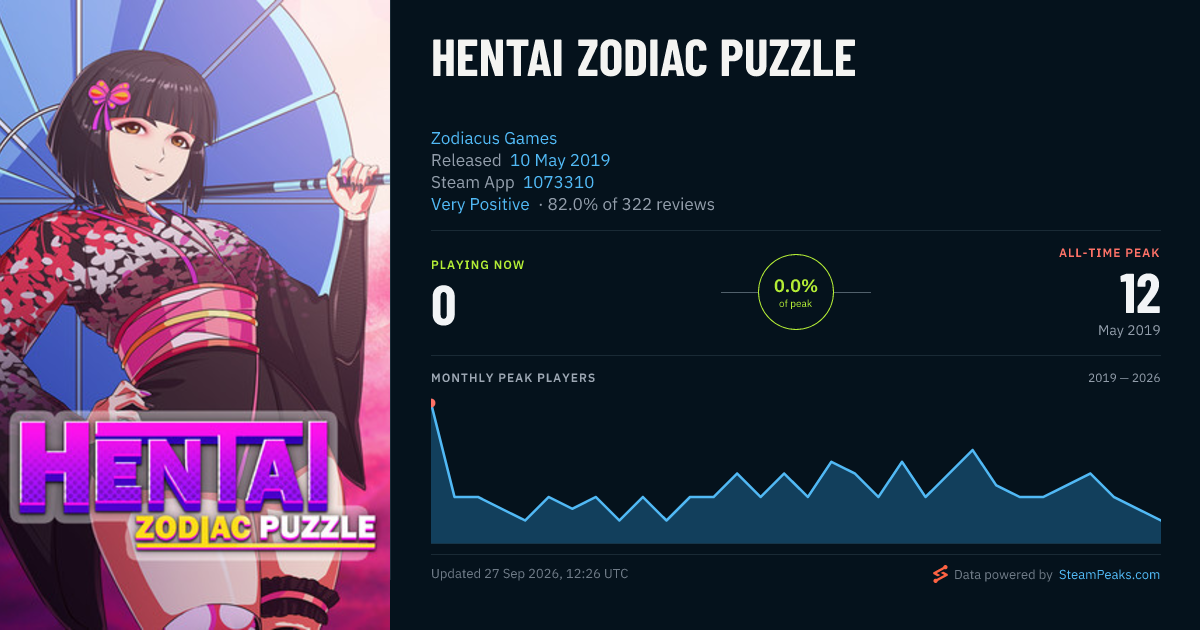Click the May 2019 peak date label
This screenshot has height=630, width=1200.
[x=1129, y=330]
